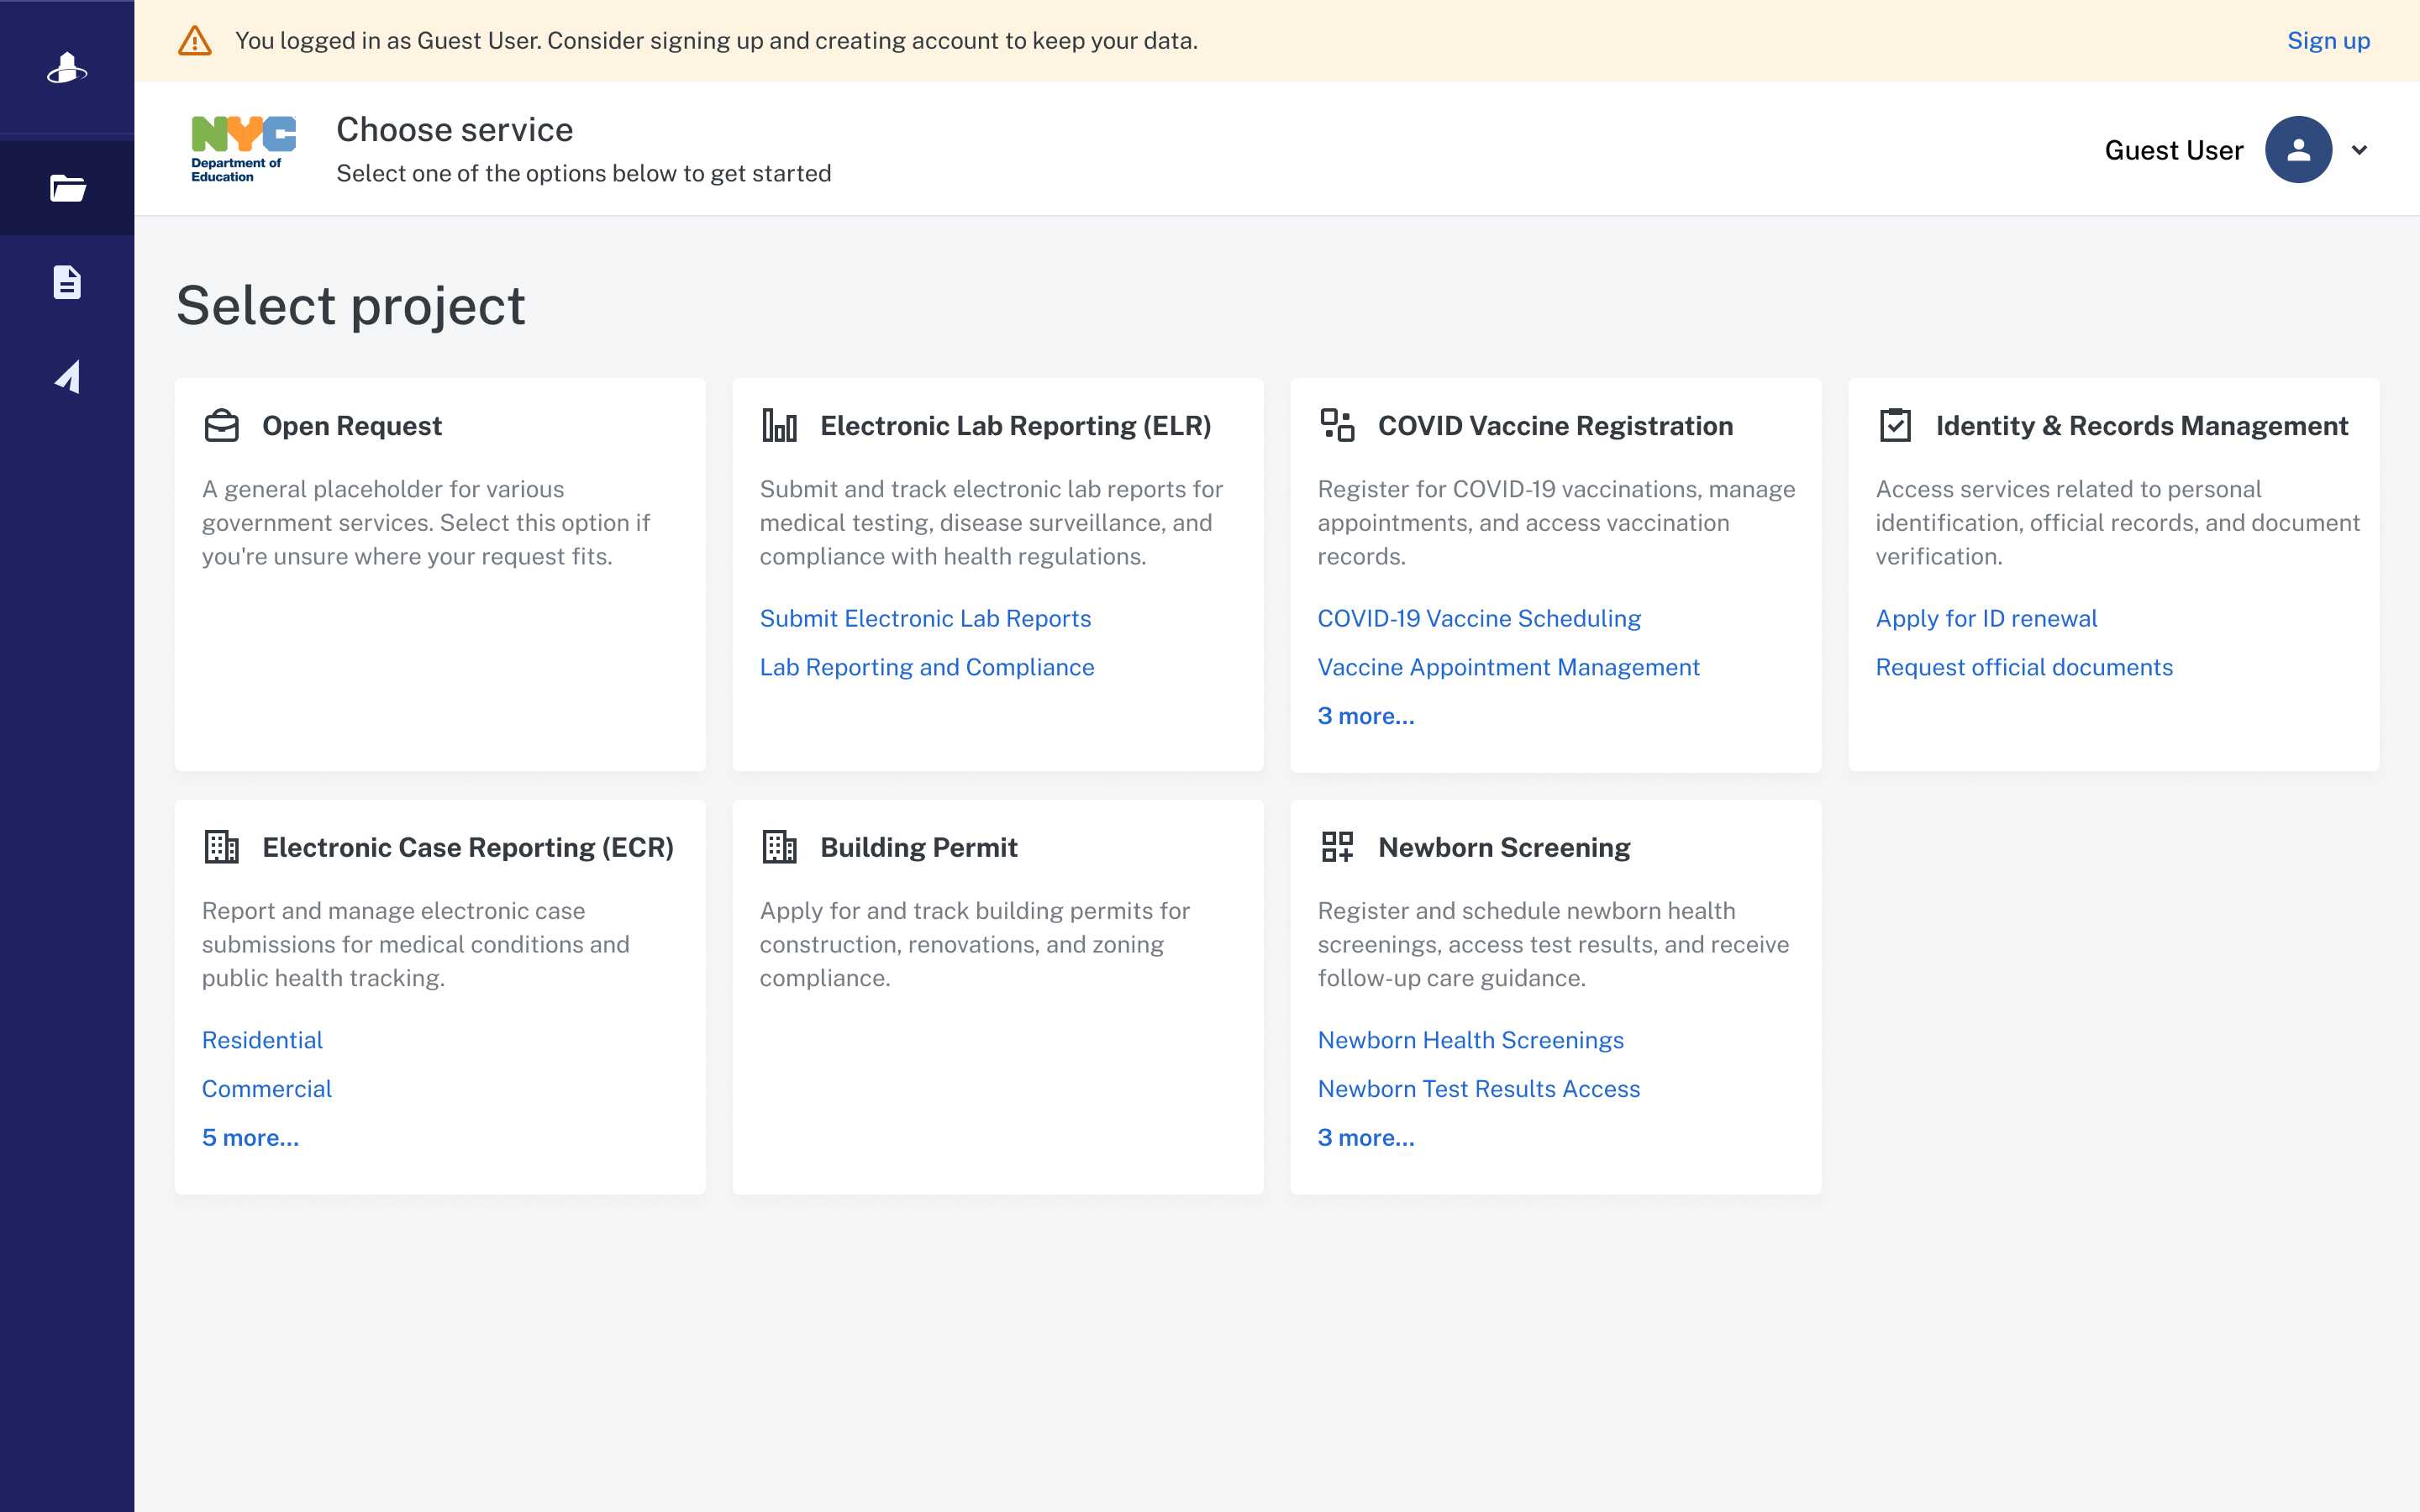
Task: Click the Guest User avatar icon
Action: (x=2297, y=150)
